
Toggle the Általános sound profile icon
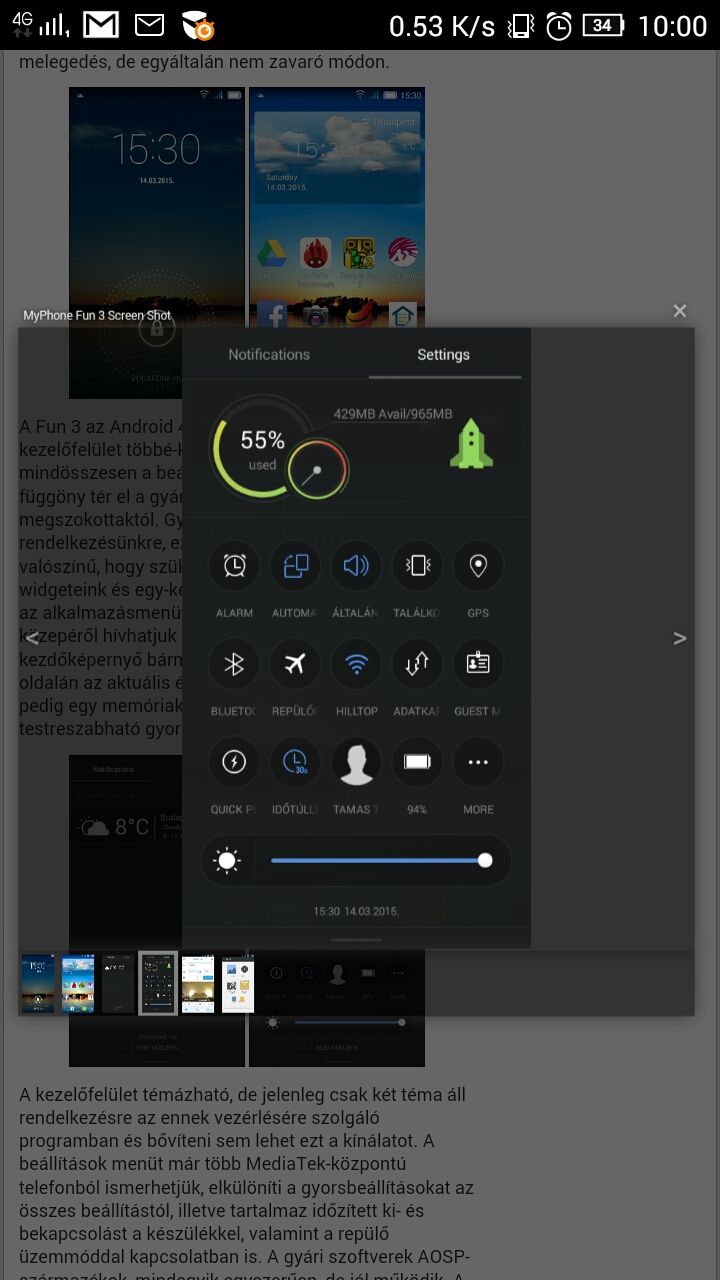pyautogui.click(x=356, y=566)
